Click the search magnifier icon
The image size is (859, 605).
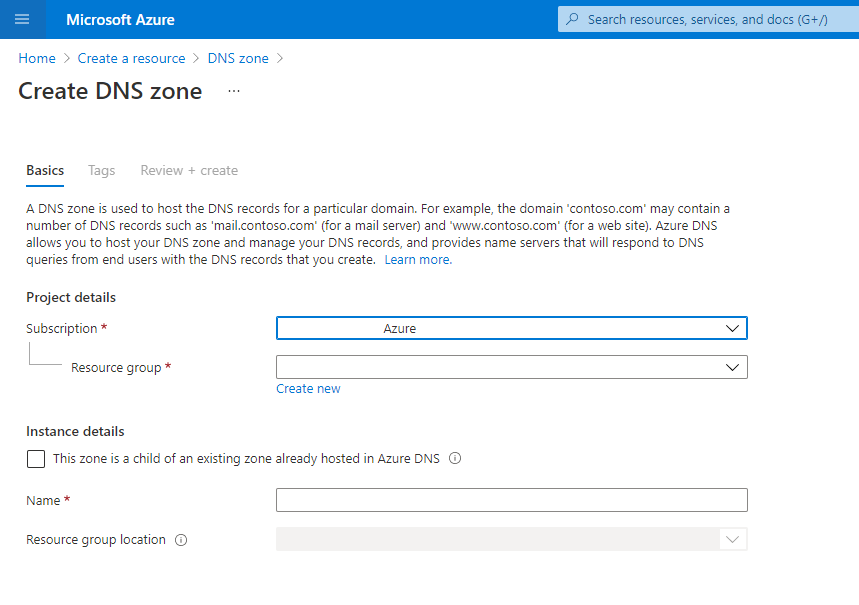[x=572, y=19]
